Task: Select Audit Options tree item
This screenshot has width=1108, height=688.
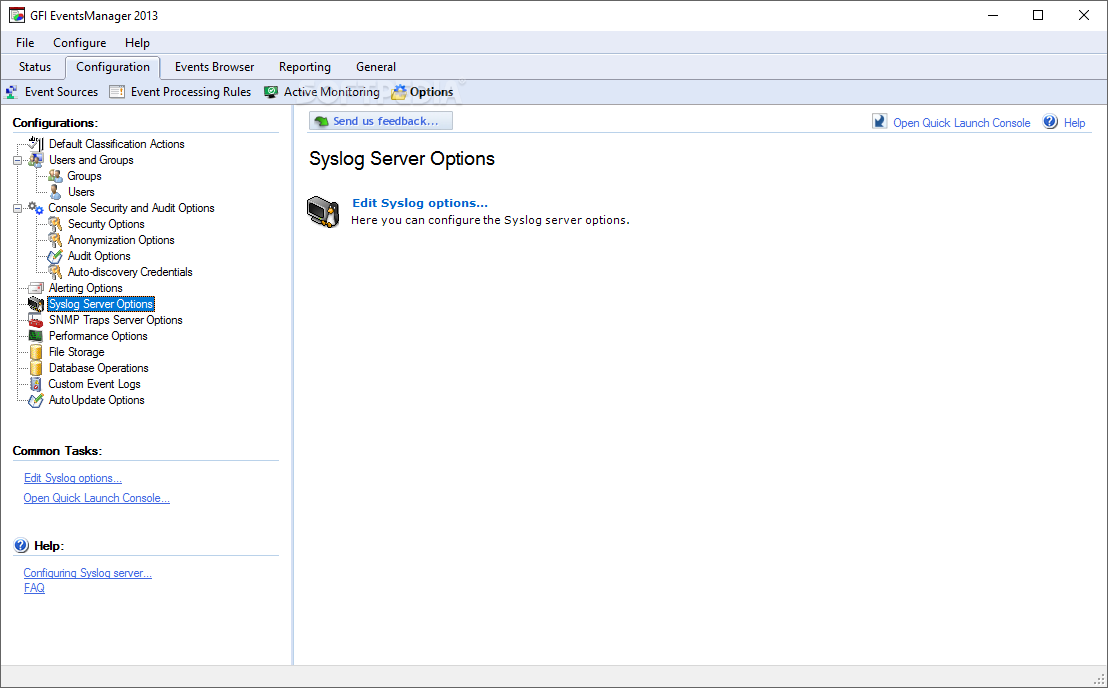Action: click(x=99, y=256)
